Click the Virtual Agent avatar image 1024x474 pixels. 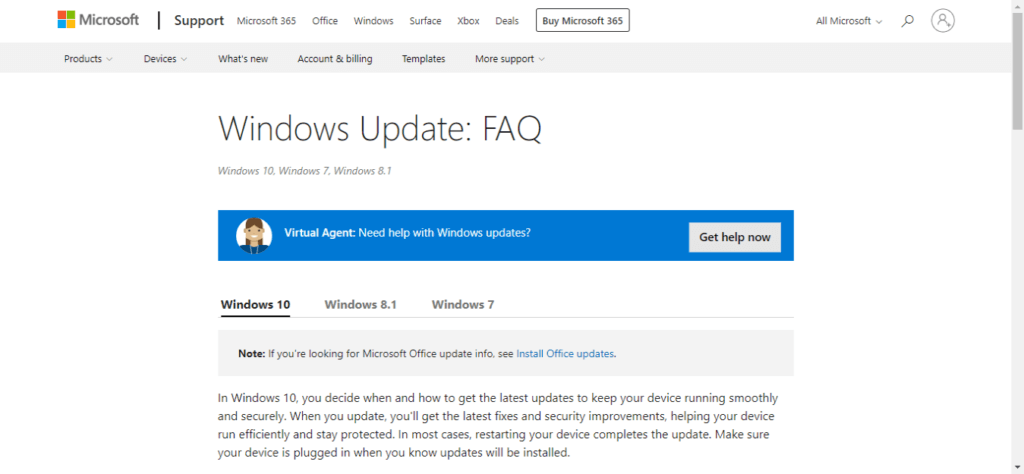click(254, 235)
